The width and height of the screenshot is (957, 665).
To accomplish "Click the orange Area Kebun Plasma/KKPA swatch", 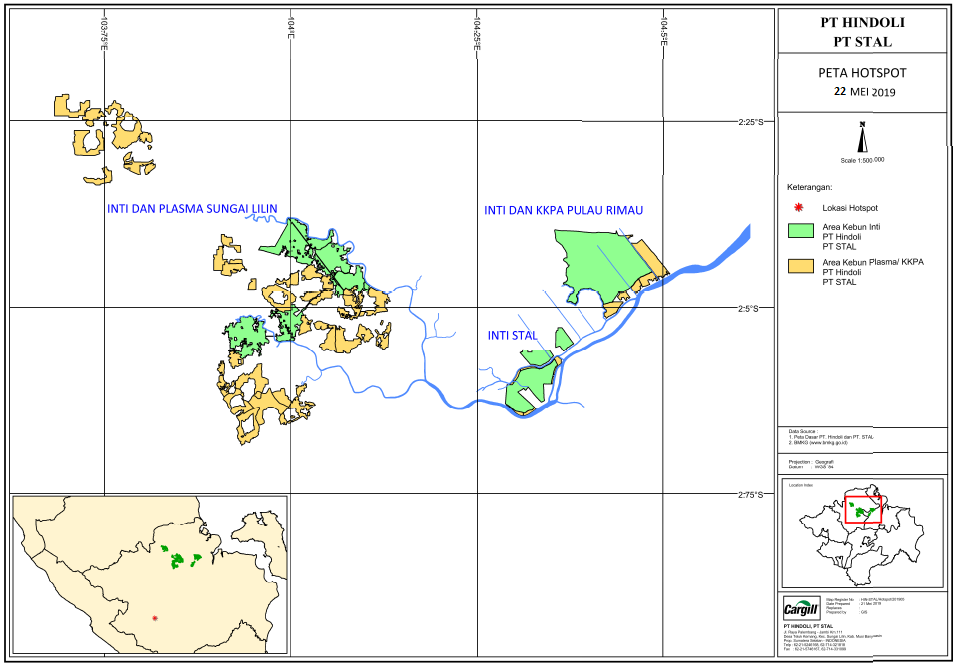I will [800, 266].
